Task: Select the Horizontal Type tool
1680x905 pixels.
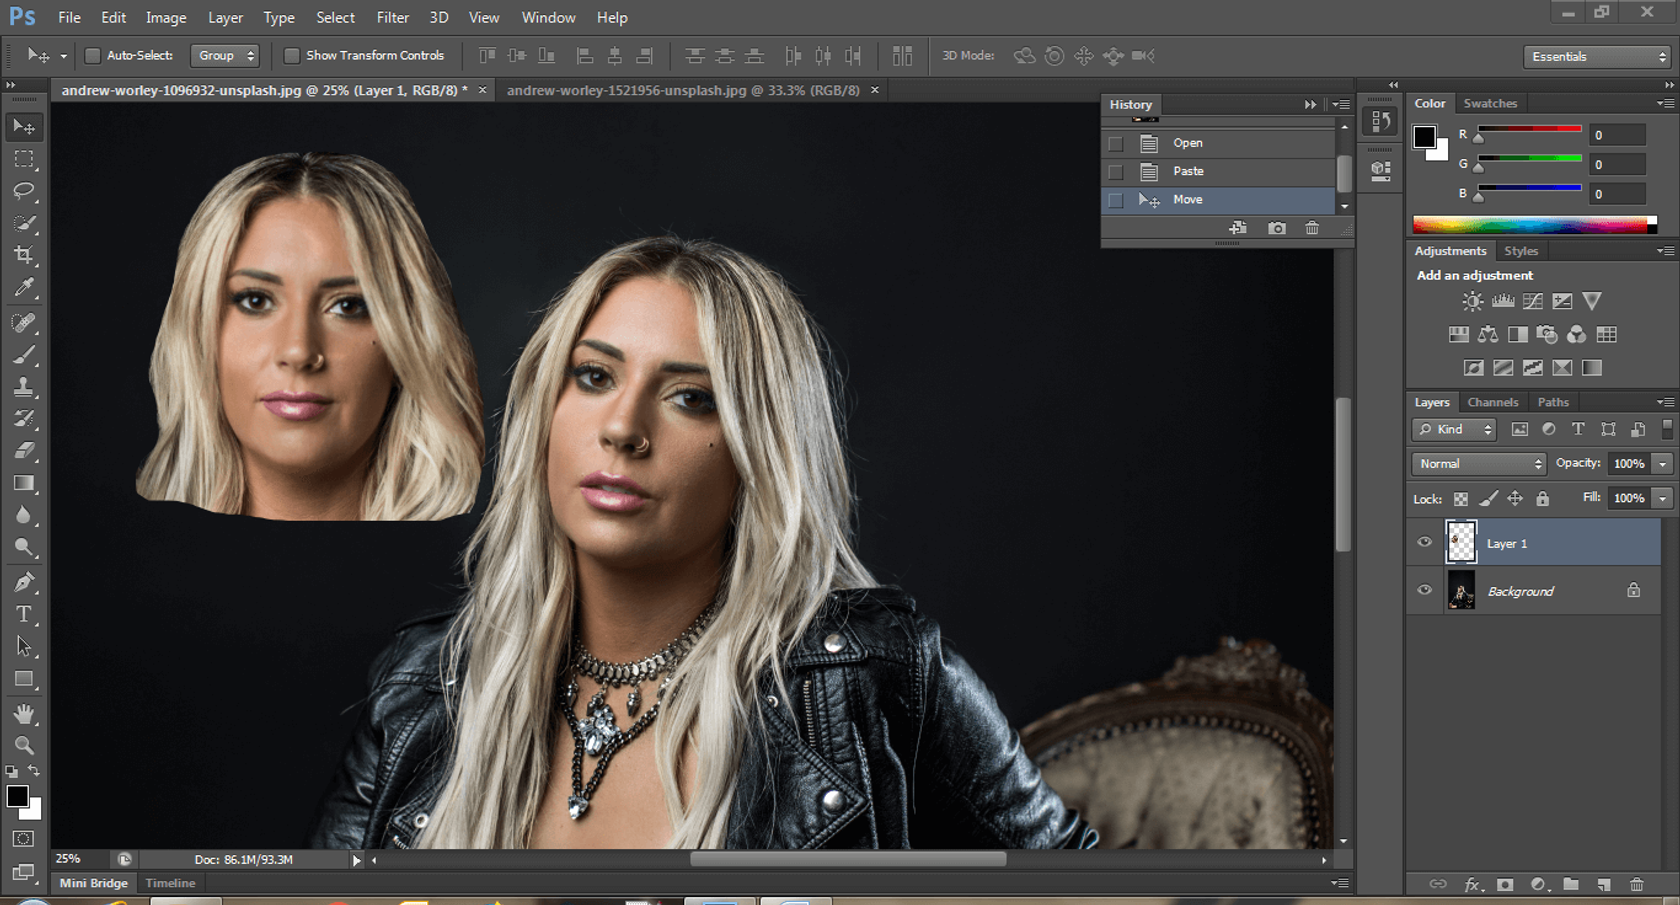Action: 24,614
